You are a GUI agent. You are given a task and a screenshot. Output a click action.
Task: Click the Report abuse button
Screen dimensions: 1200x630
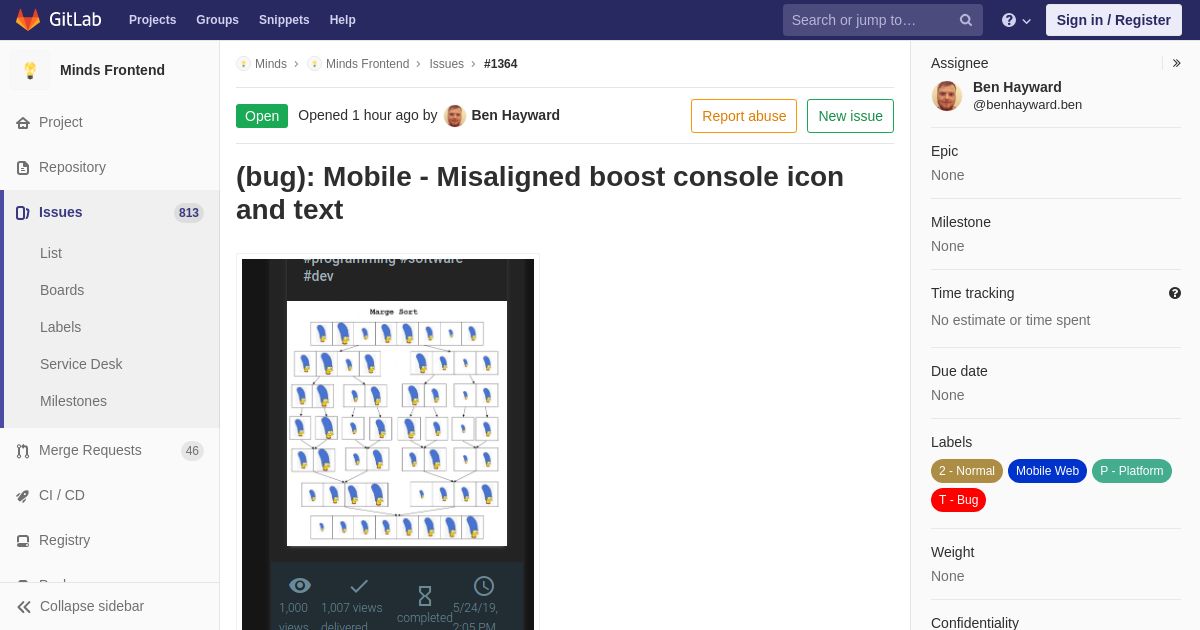click(744, 116)
